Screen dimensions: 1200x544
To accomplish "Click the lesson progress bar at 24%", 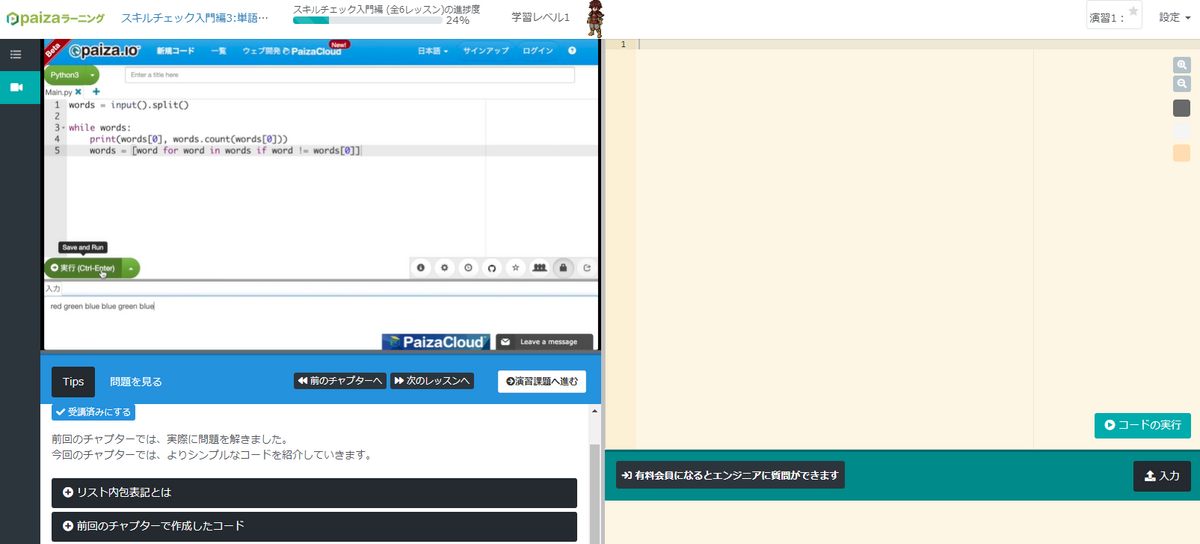I will tap(367, 20).
